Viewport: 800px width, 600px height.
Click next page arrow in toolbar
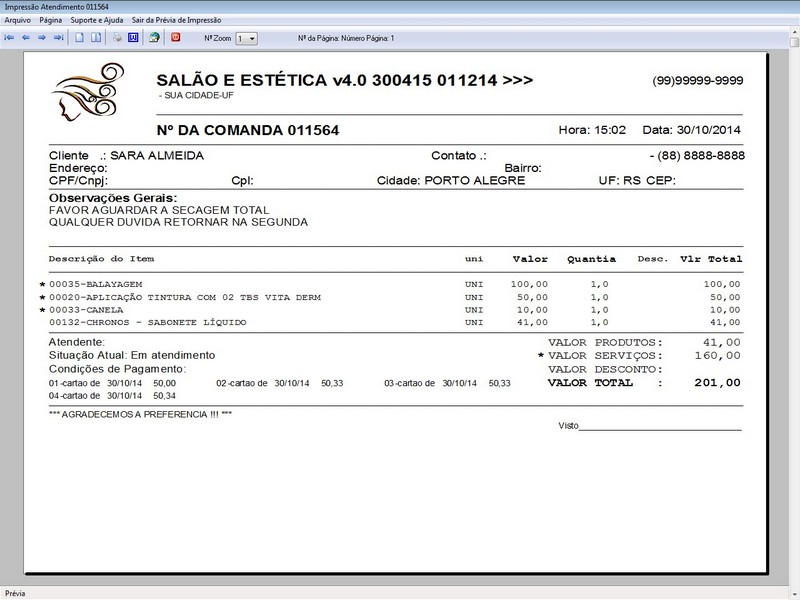(42, 38)
